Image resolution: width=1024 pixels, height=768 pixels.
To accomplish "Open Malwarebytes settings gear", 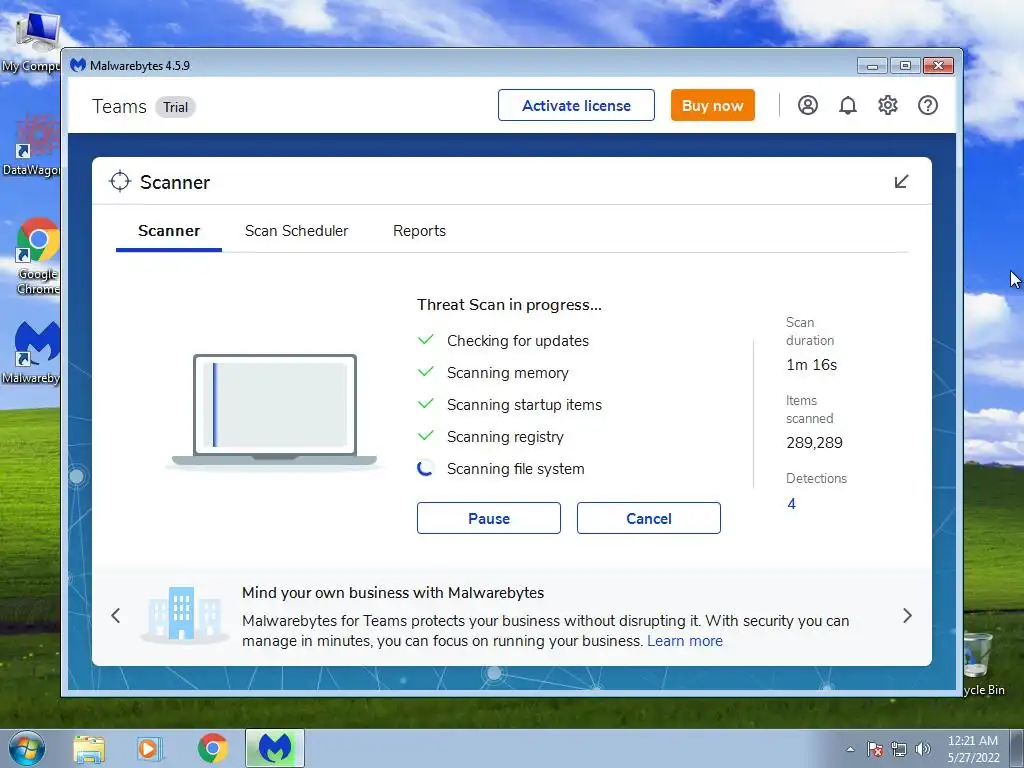I will point(888,105).
